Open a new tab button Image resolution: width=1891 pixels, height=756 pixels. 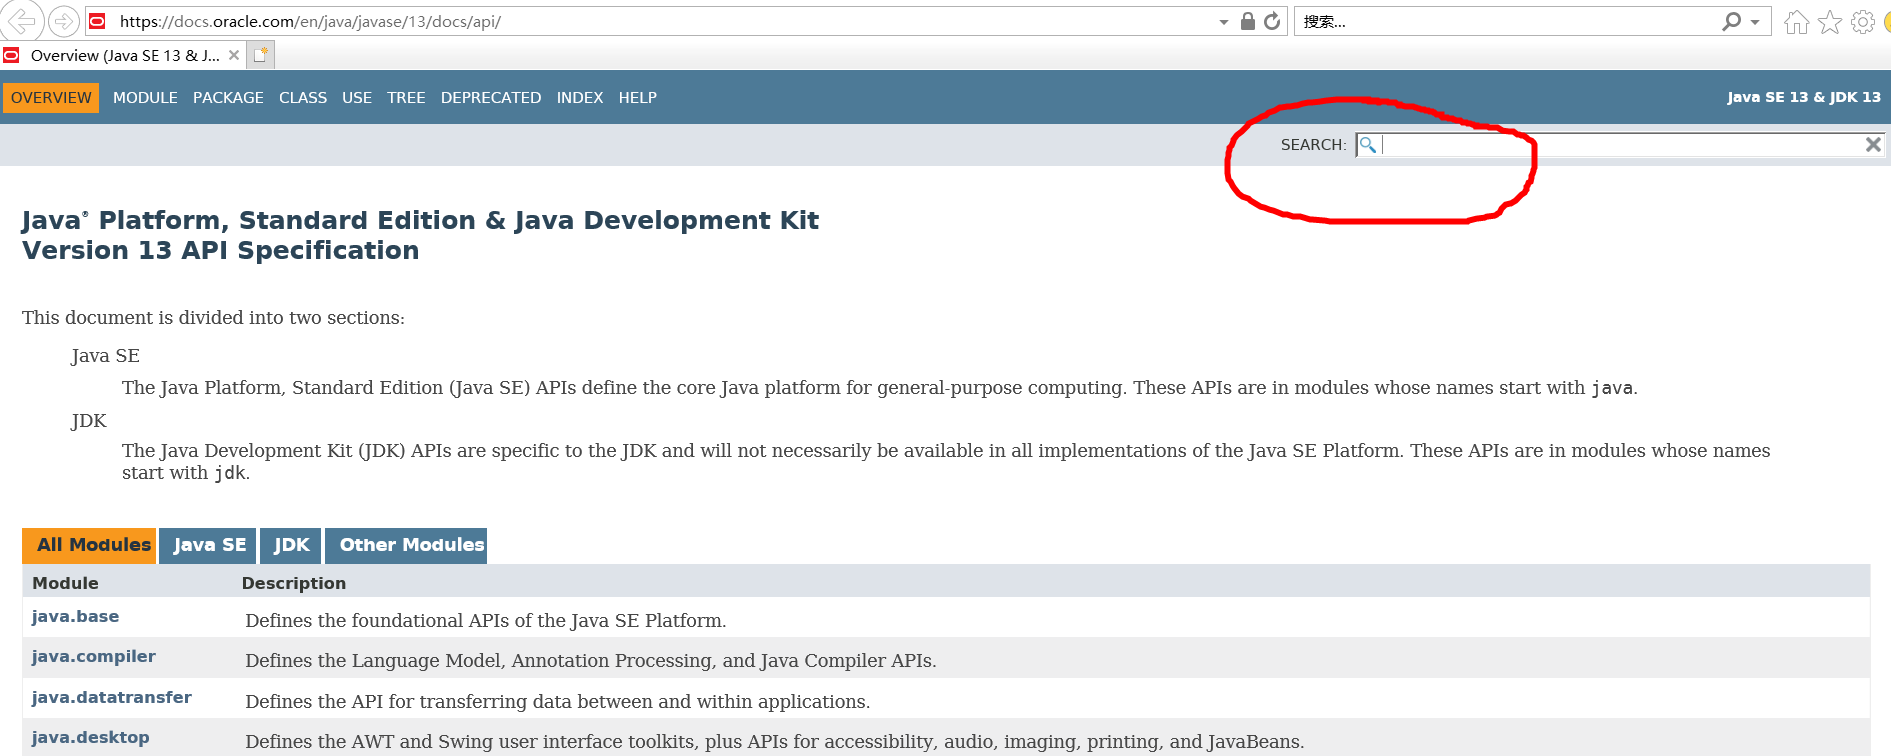pyautogui.click(x=261, y=55)
